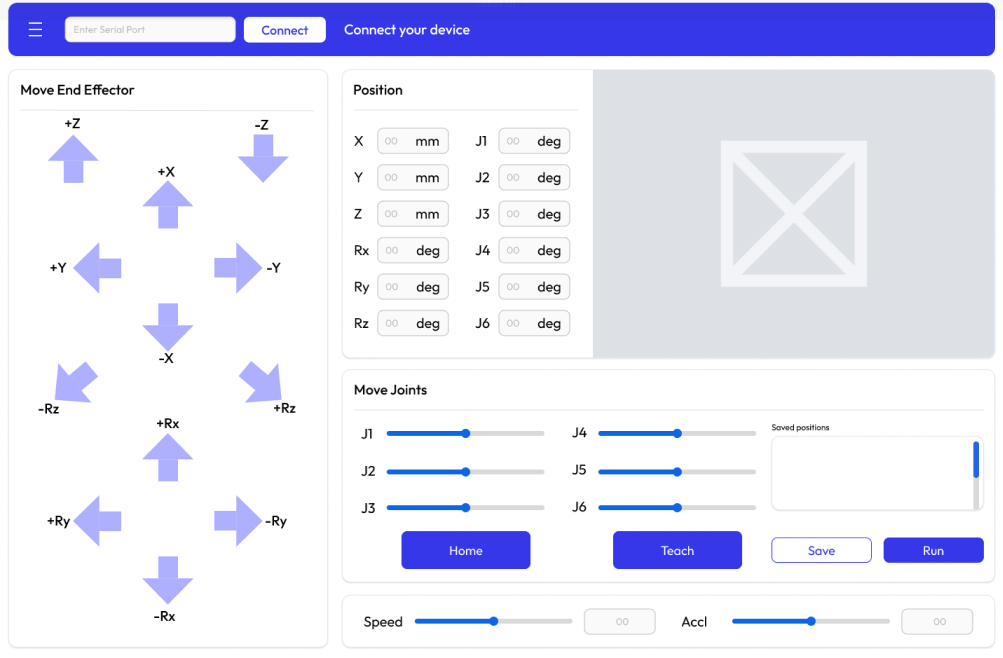This screenshot has width=1003, height=658.
Task: Run the saved positions
Action: click(x=933, y=550)
